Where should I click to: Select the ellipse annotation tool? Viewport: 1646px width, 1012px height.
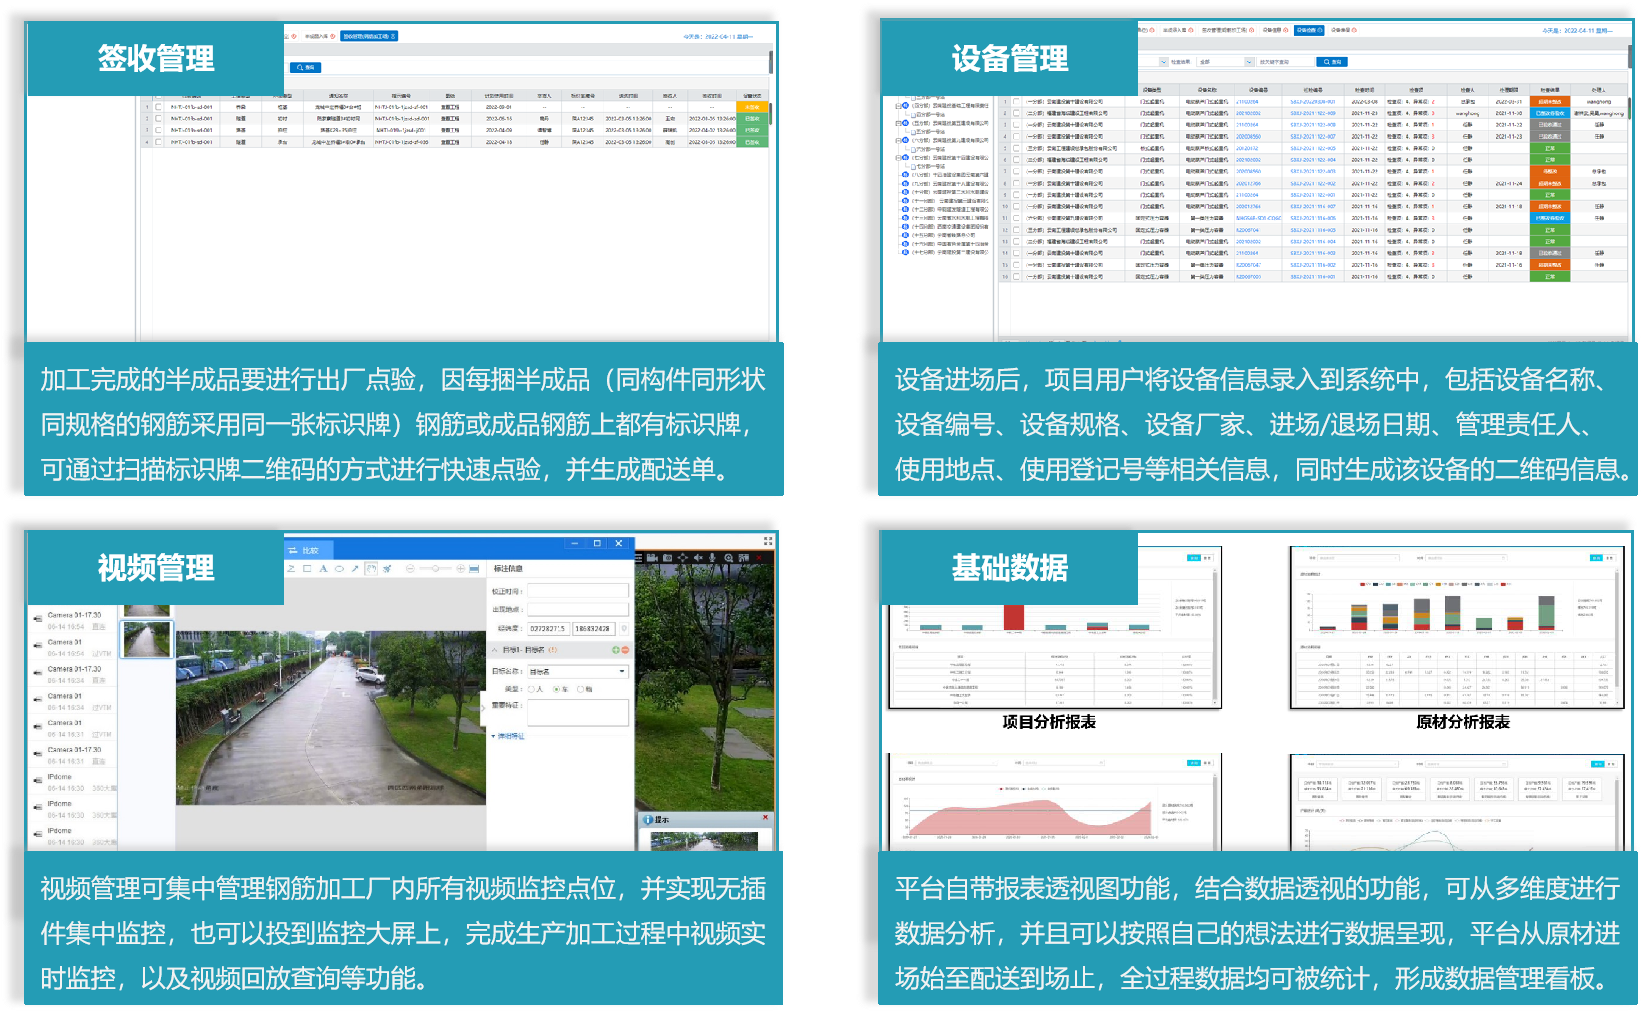coord(339,569)
